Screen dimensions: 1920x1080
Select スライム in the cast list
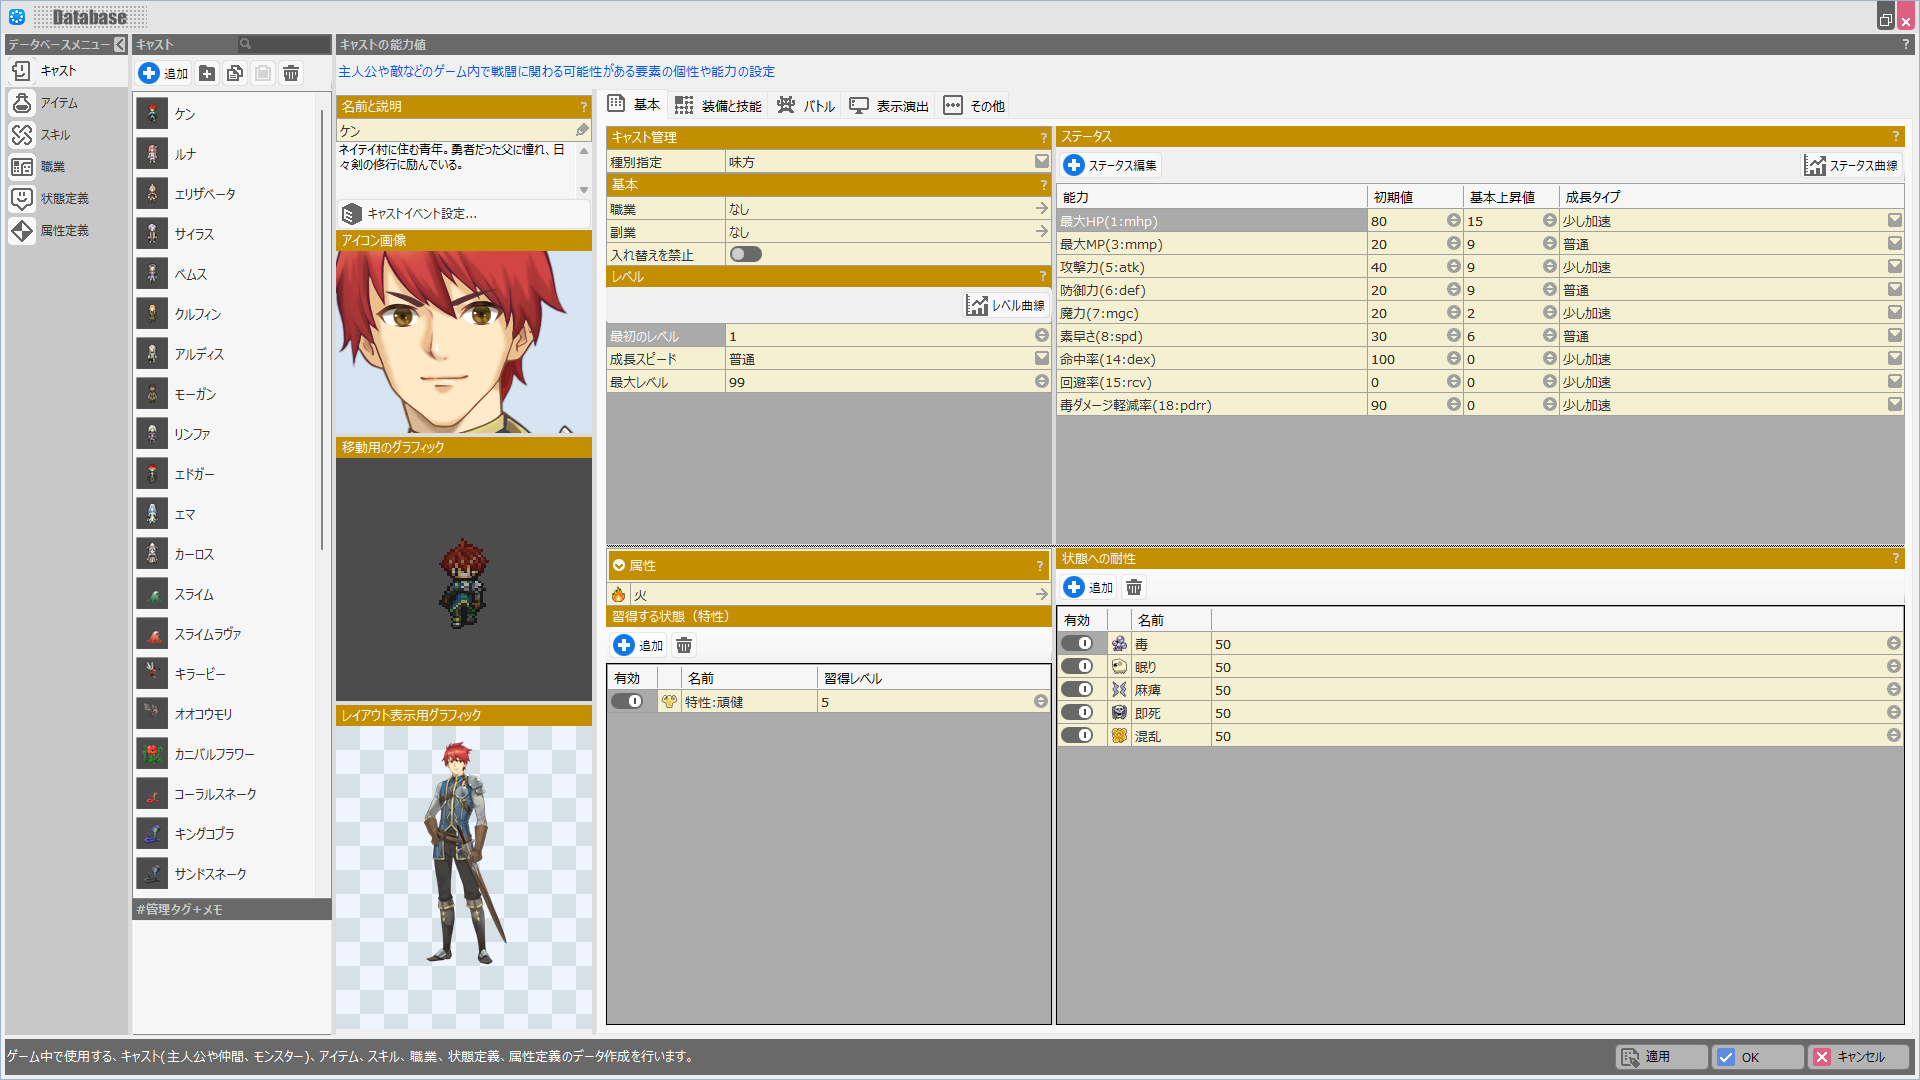pos(194,594)
